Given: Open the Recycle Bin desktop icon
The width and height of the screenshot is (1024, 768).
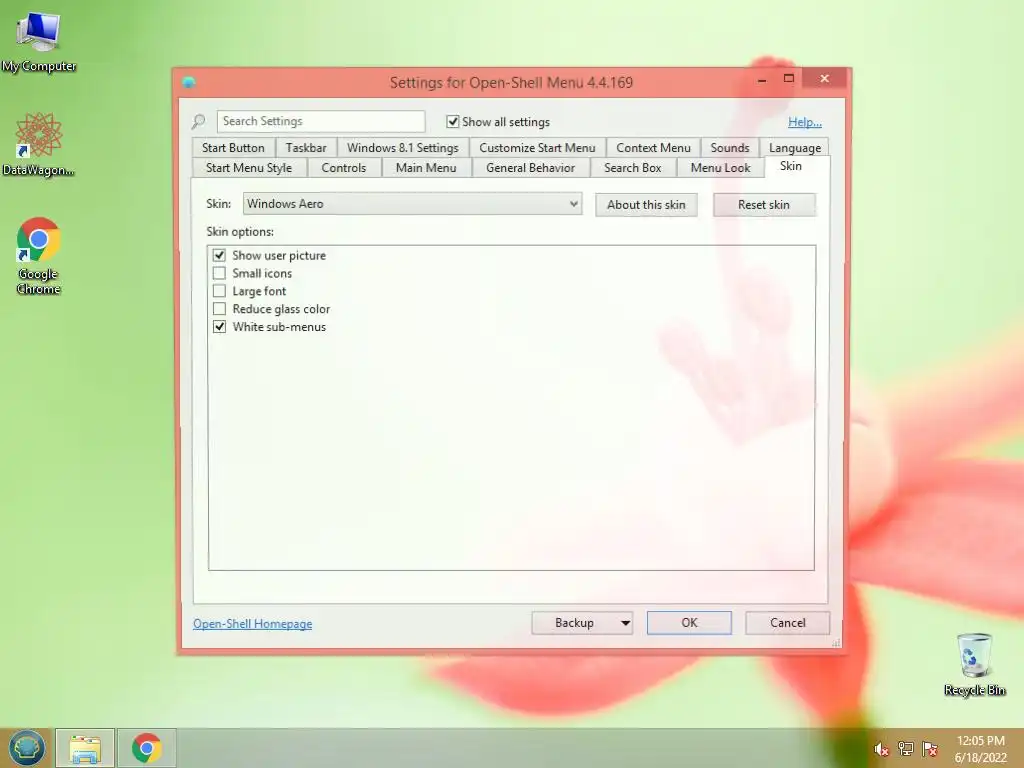Looking at the screenshot, I should click(974, 664).
